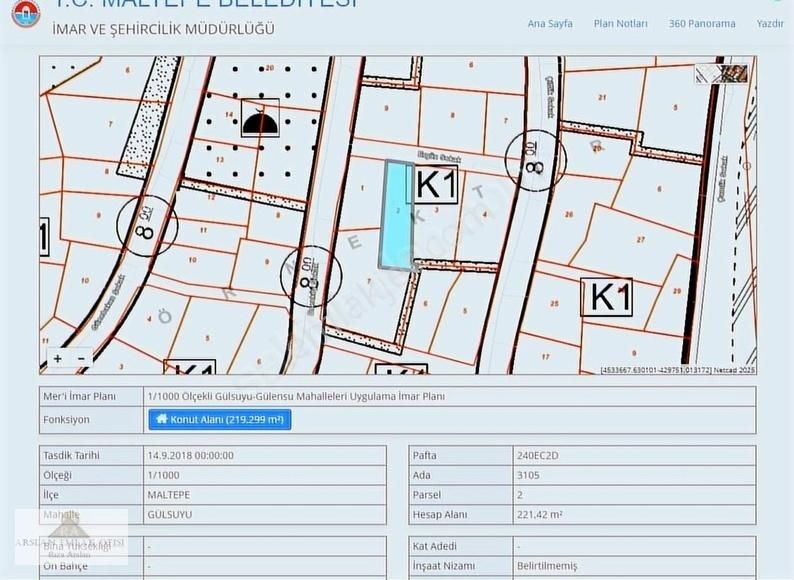Select the İnşaat Nizamı value Belirtilmemiş
794x580 pixels.
coord(547,566)
